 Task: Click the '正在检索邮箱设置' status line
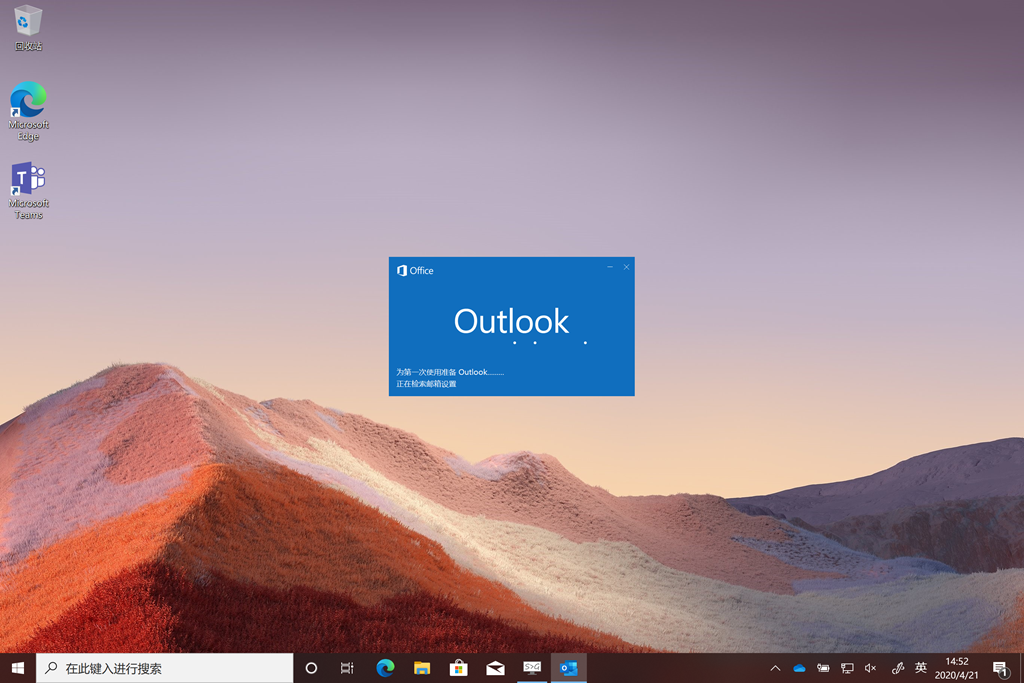tap(426, 384)
